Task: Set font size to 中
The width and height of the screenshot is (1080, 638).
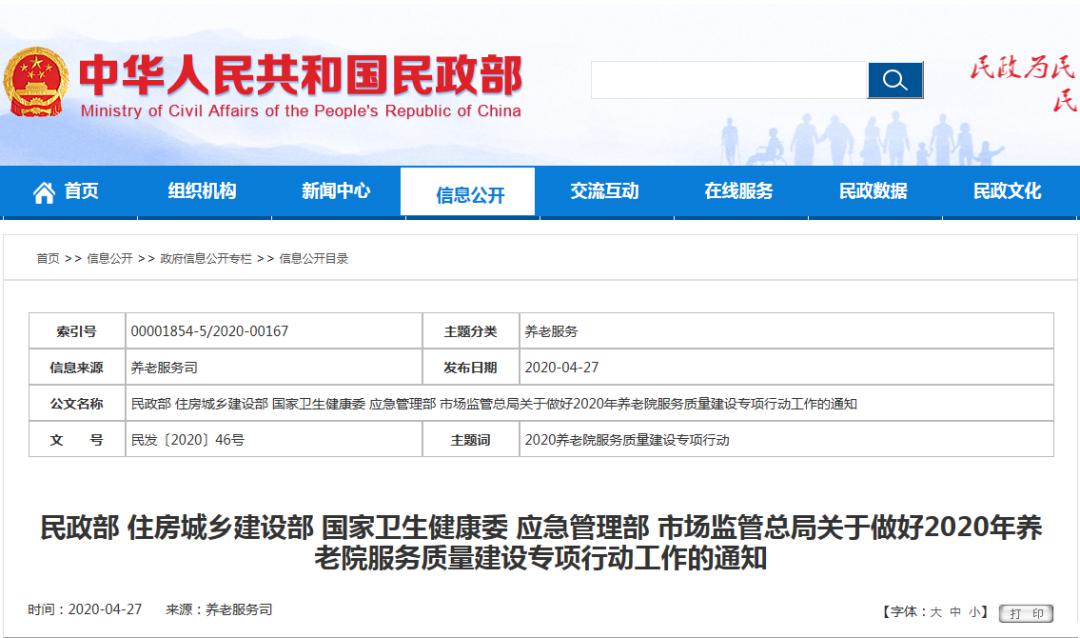Action: [x=955, y=612]
